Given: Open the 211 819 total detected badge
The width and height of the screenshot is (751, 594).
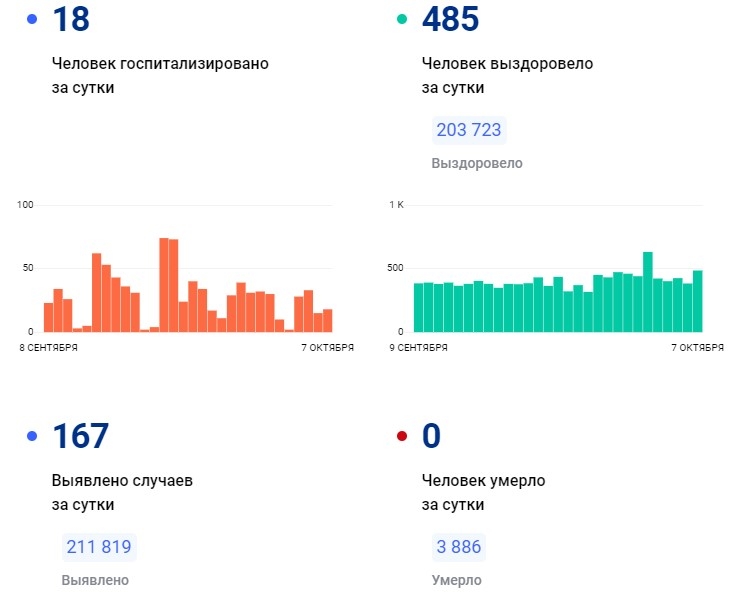Looking at the screenshot, I should 98,547.
